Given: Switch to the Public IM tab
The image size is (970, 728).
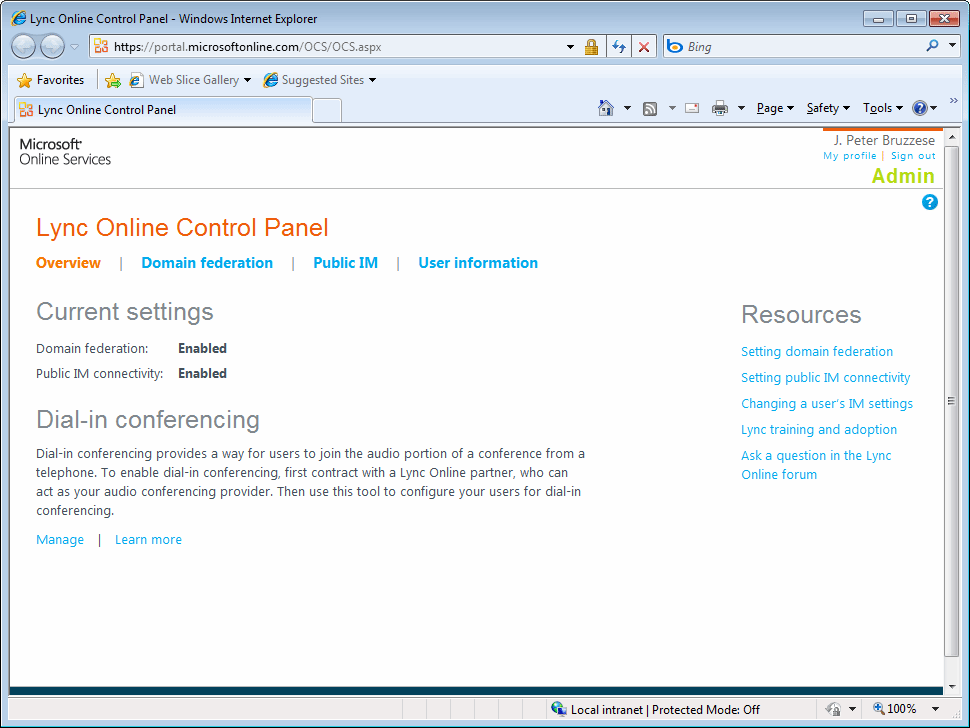Looking at the screenshot, I should (x=345, y=263).
